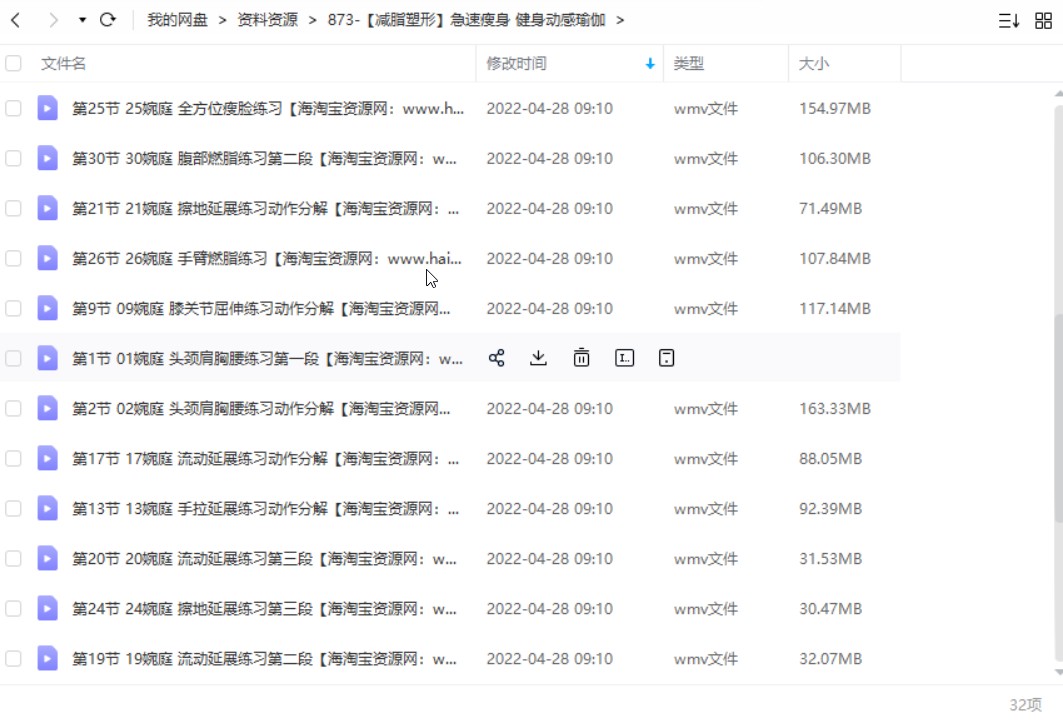Click video icon of 第26节 file

click(x=47, y=258)
